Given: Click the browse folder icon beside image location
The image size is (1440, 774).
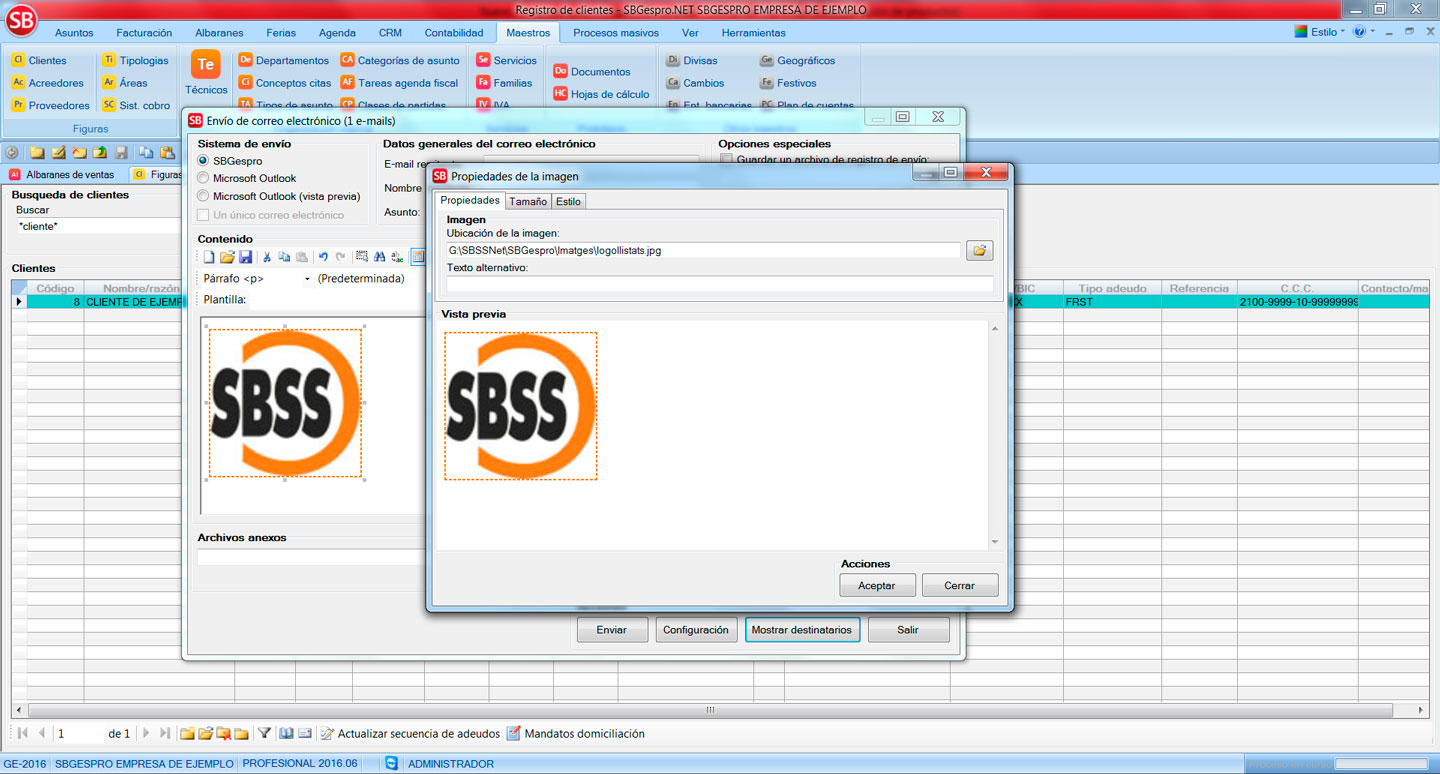Looking at the screenshot, I should tap(979, 251).
